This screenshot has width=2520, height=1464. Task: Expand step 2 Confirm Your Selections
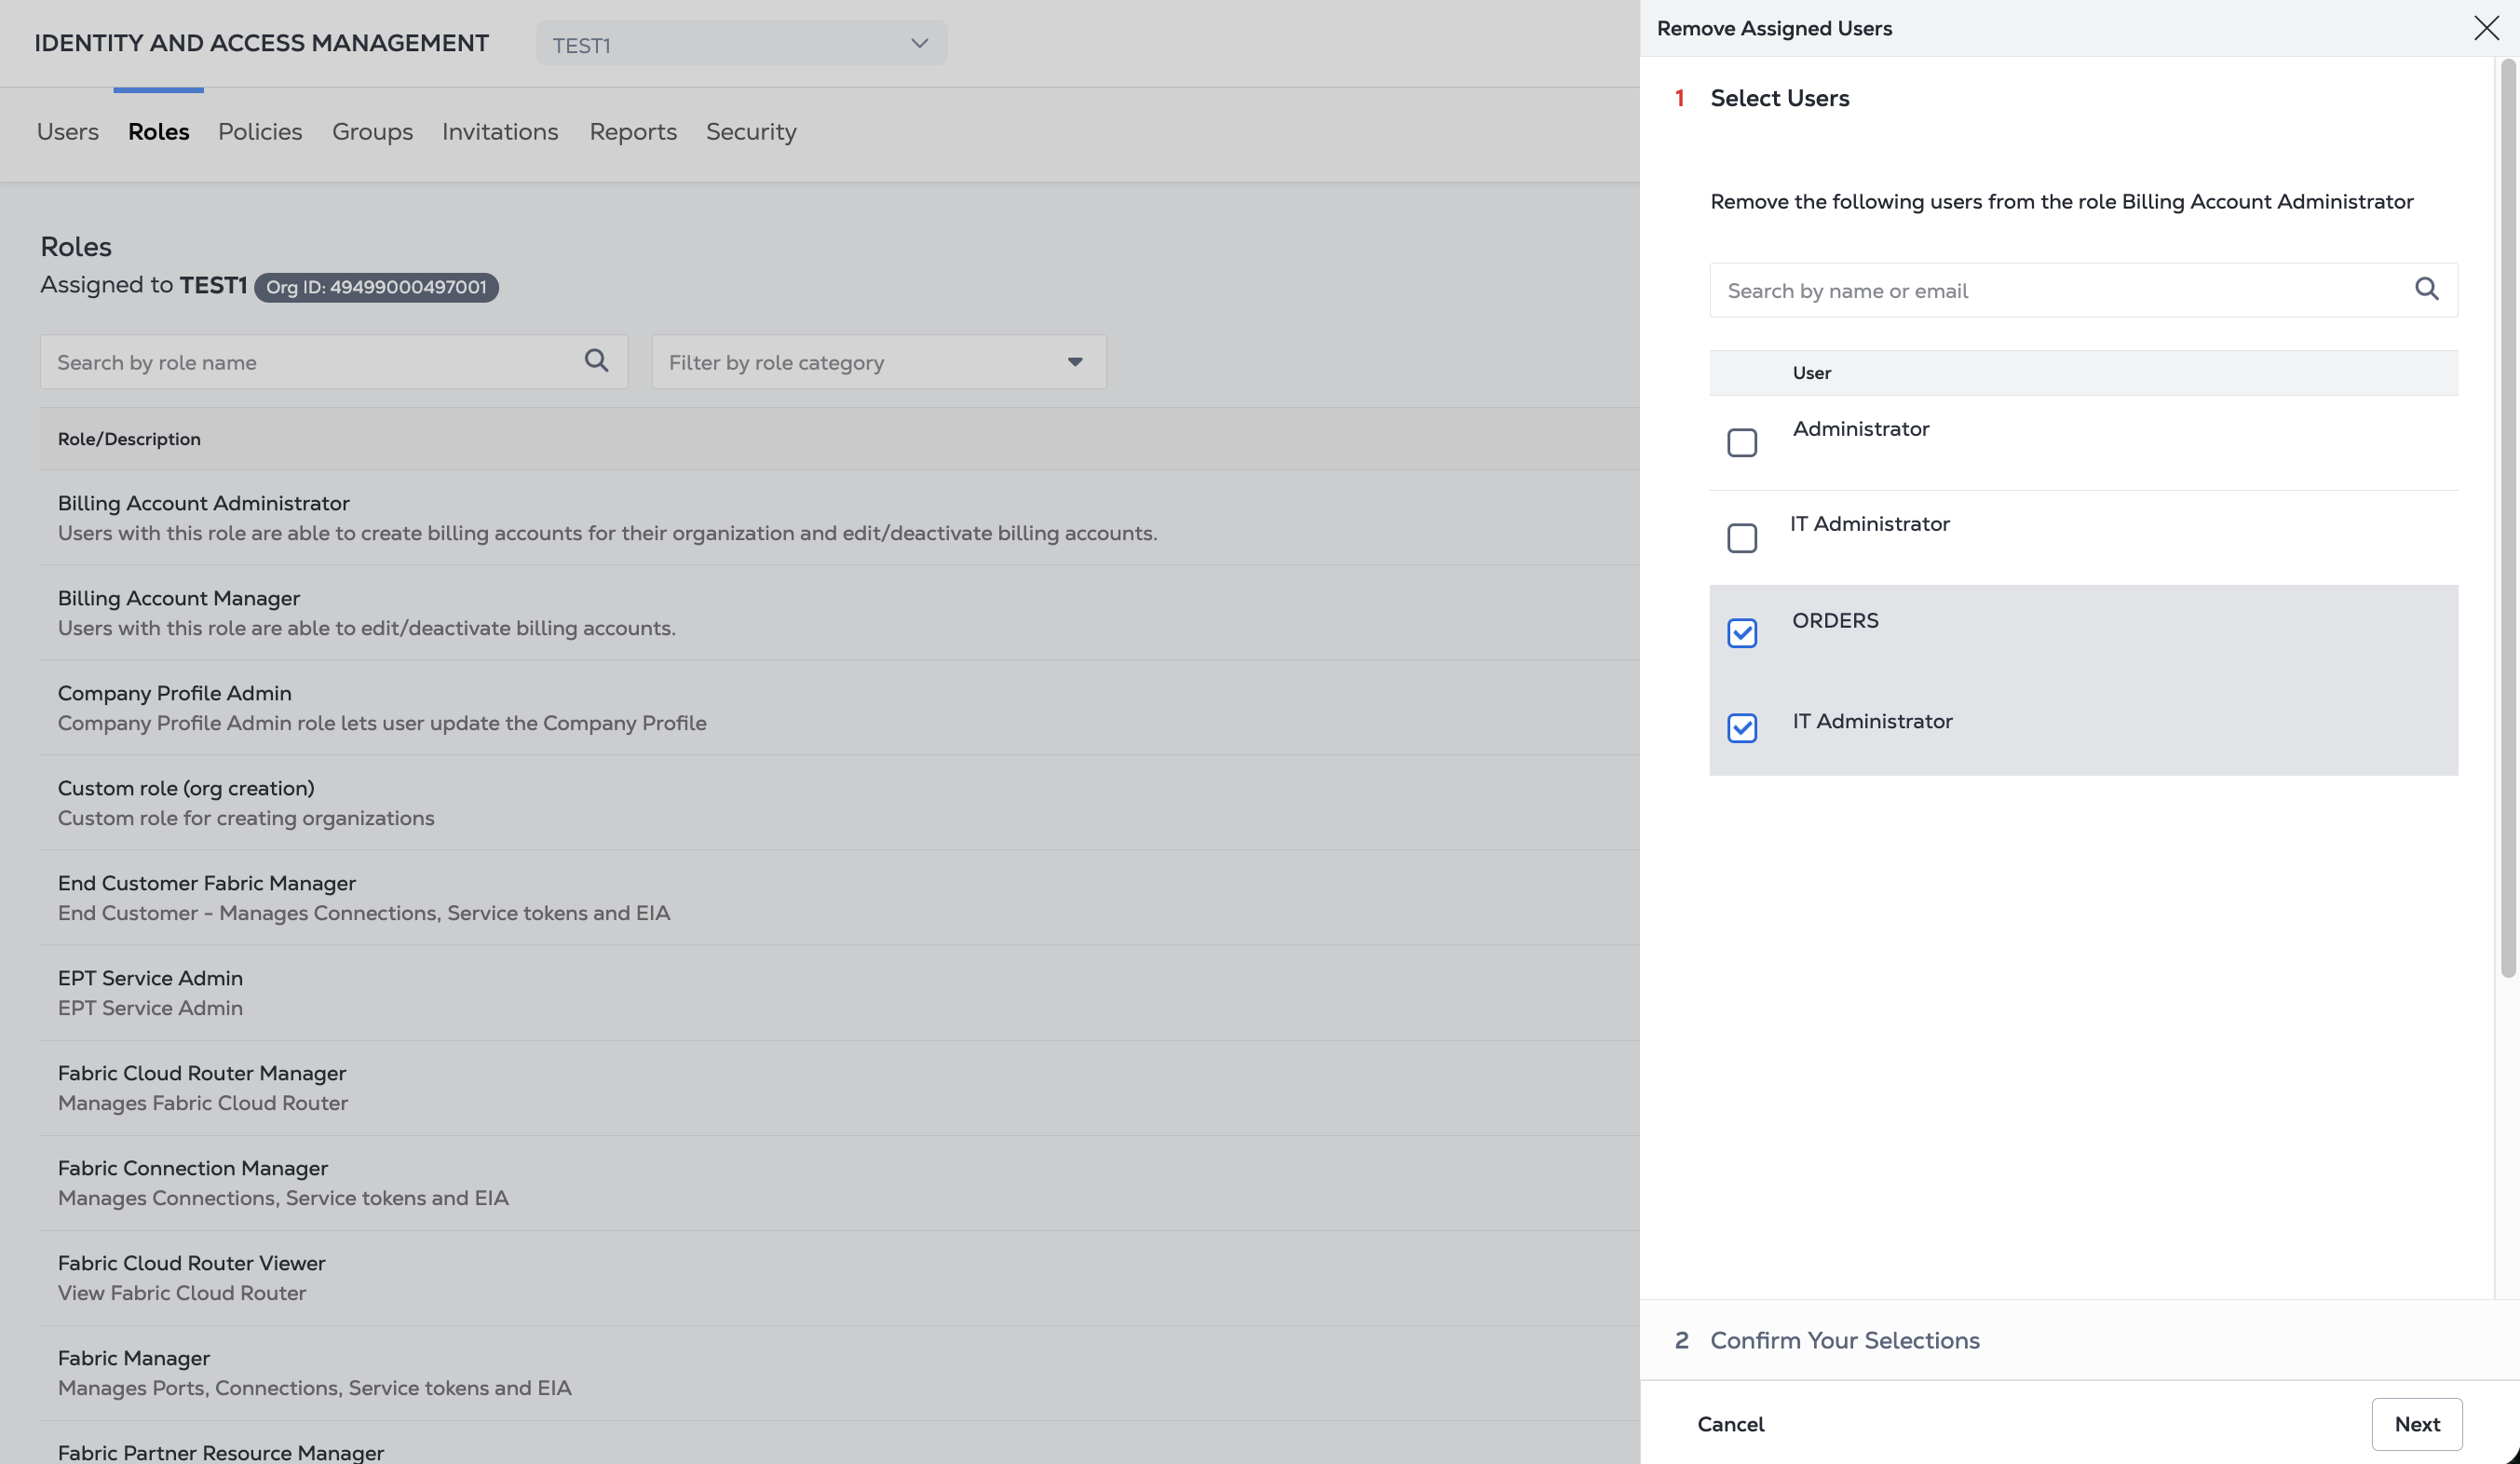click(1844, 1340)
